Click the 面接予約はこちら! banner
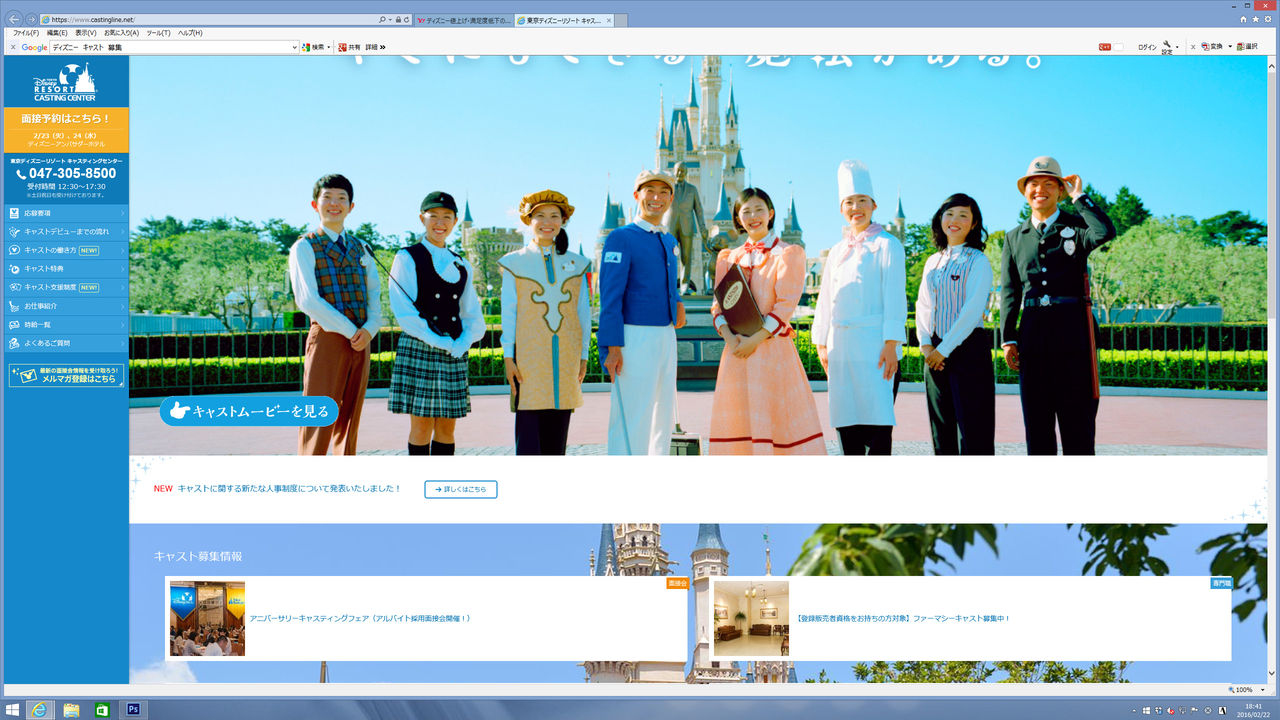The image size is (1280, 720). point(65,130)
